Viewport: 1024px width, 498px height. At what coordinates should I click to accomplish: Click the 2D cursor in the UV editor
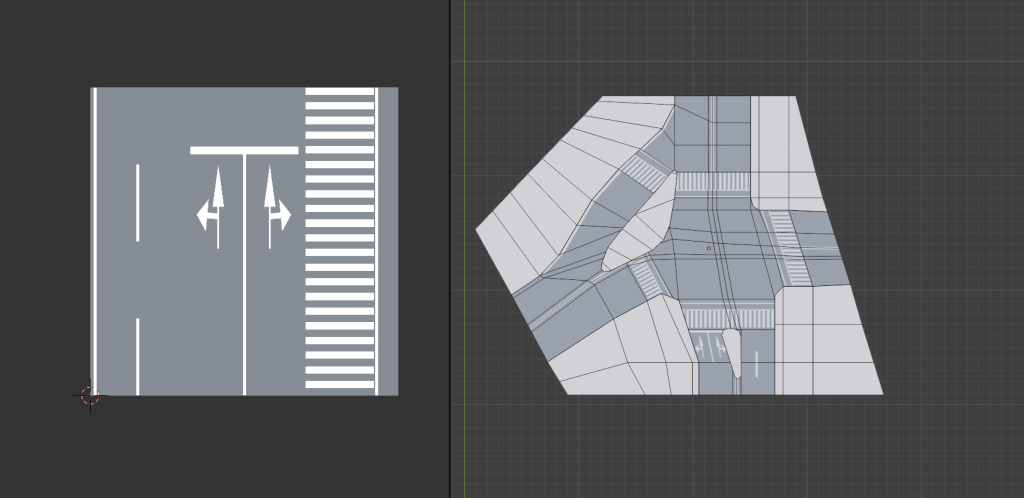(90, 396)
